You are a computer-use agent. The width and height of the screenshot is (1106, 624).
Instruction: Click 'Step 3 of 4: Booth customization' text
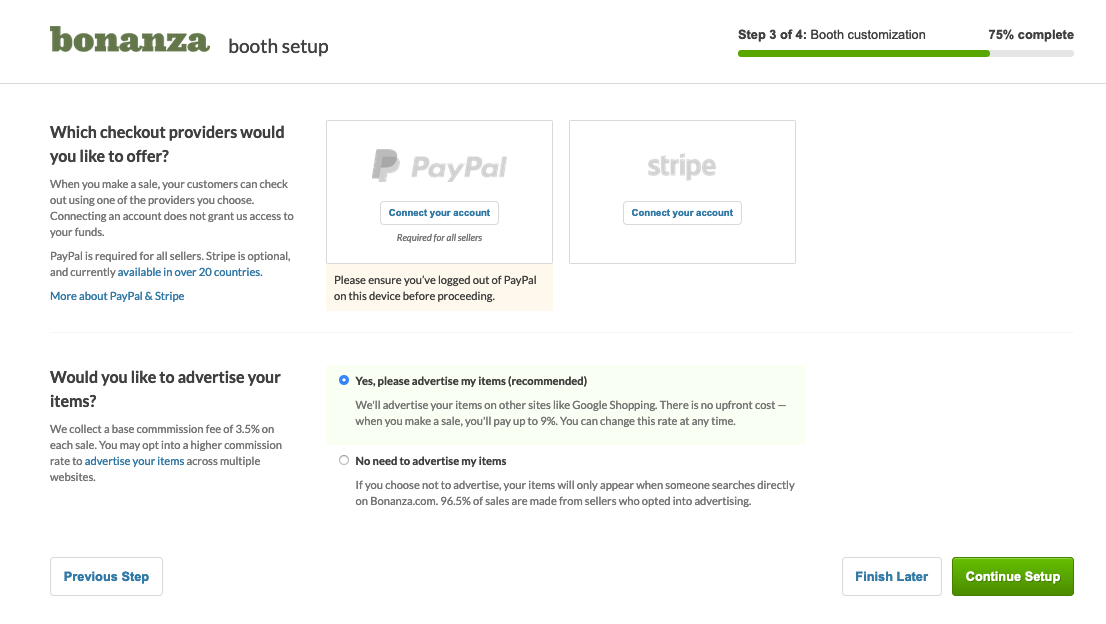pos(832,35)
